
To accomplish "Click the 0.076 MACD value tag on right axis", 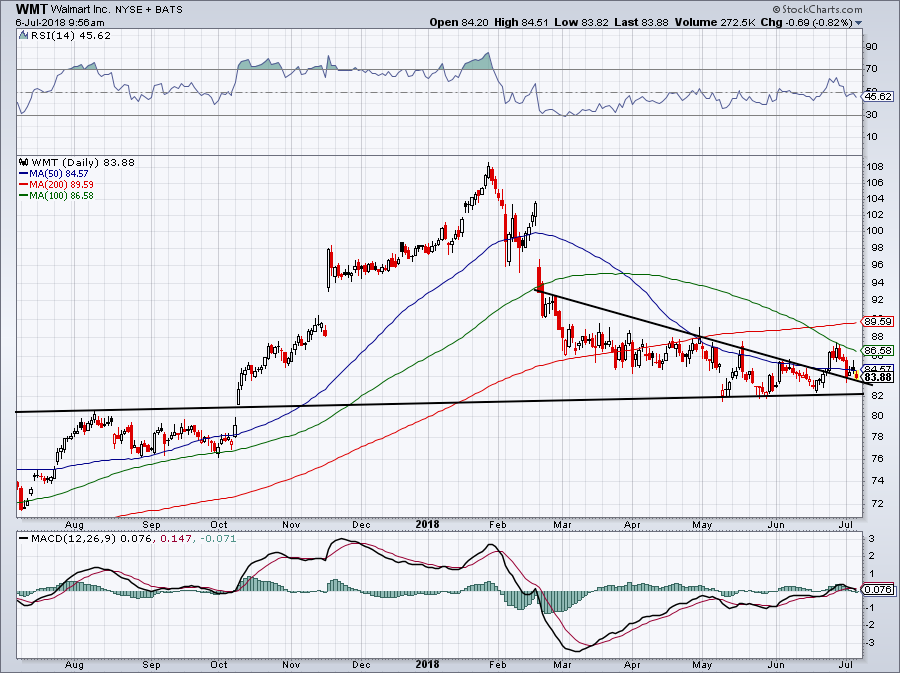I will tap(879, 589).
